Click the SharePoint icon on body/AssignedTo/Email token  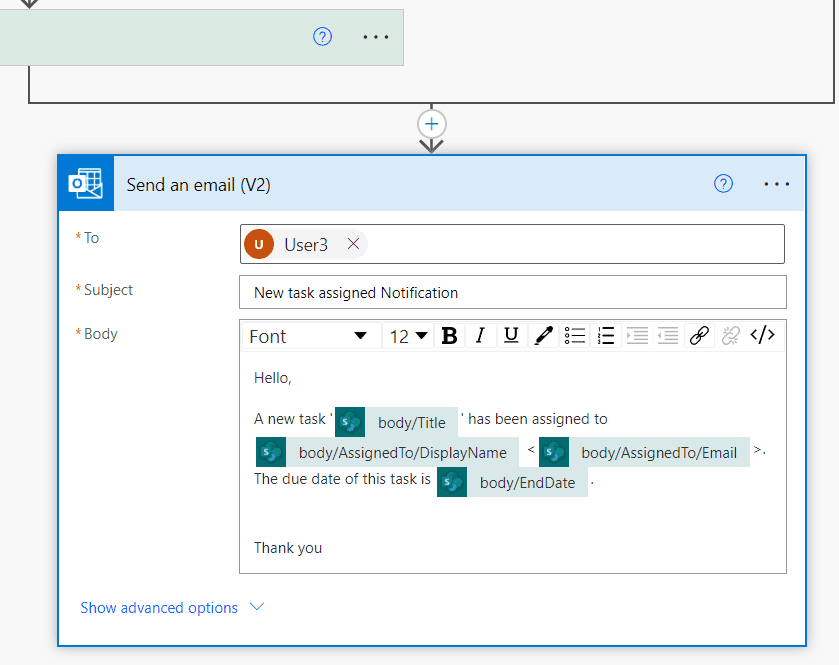coord(554,452)
